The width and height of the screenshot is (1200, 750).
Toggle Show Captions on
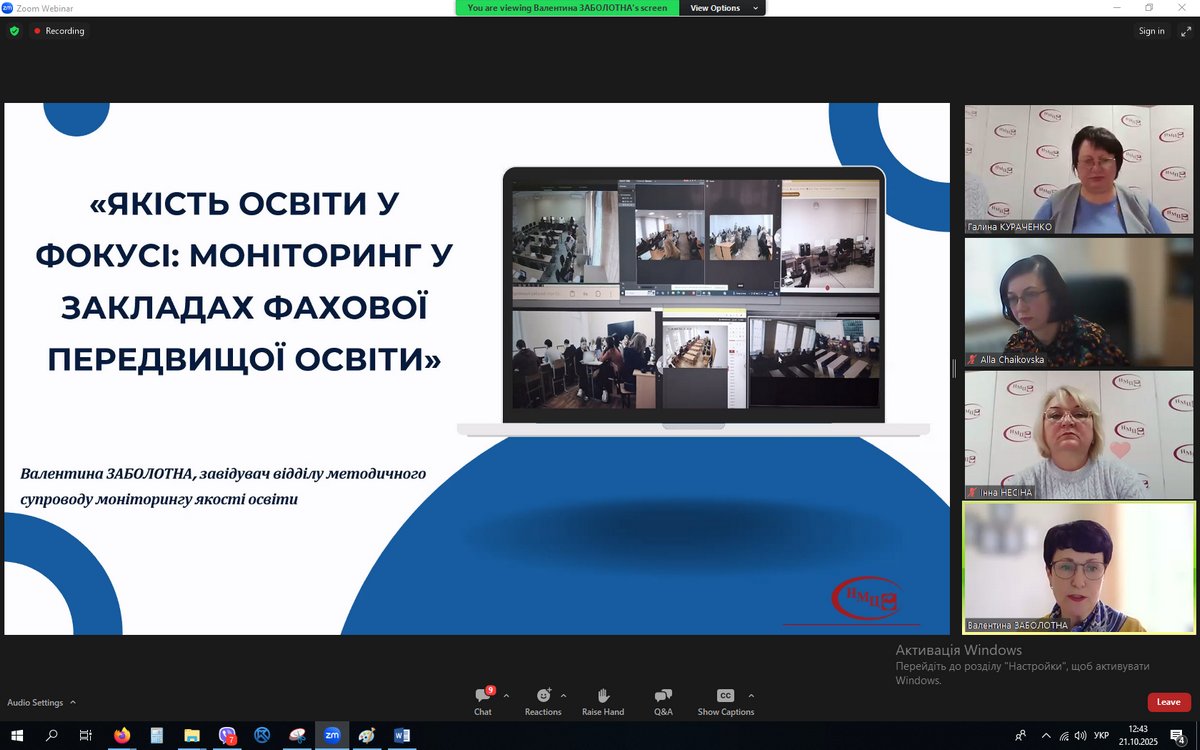click(726, 701)
